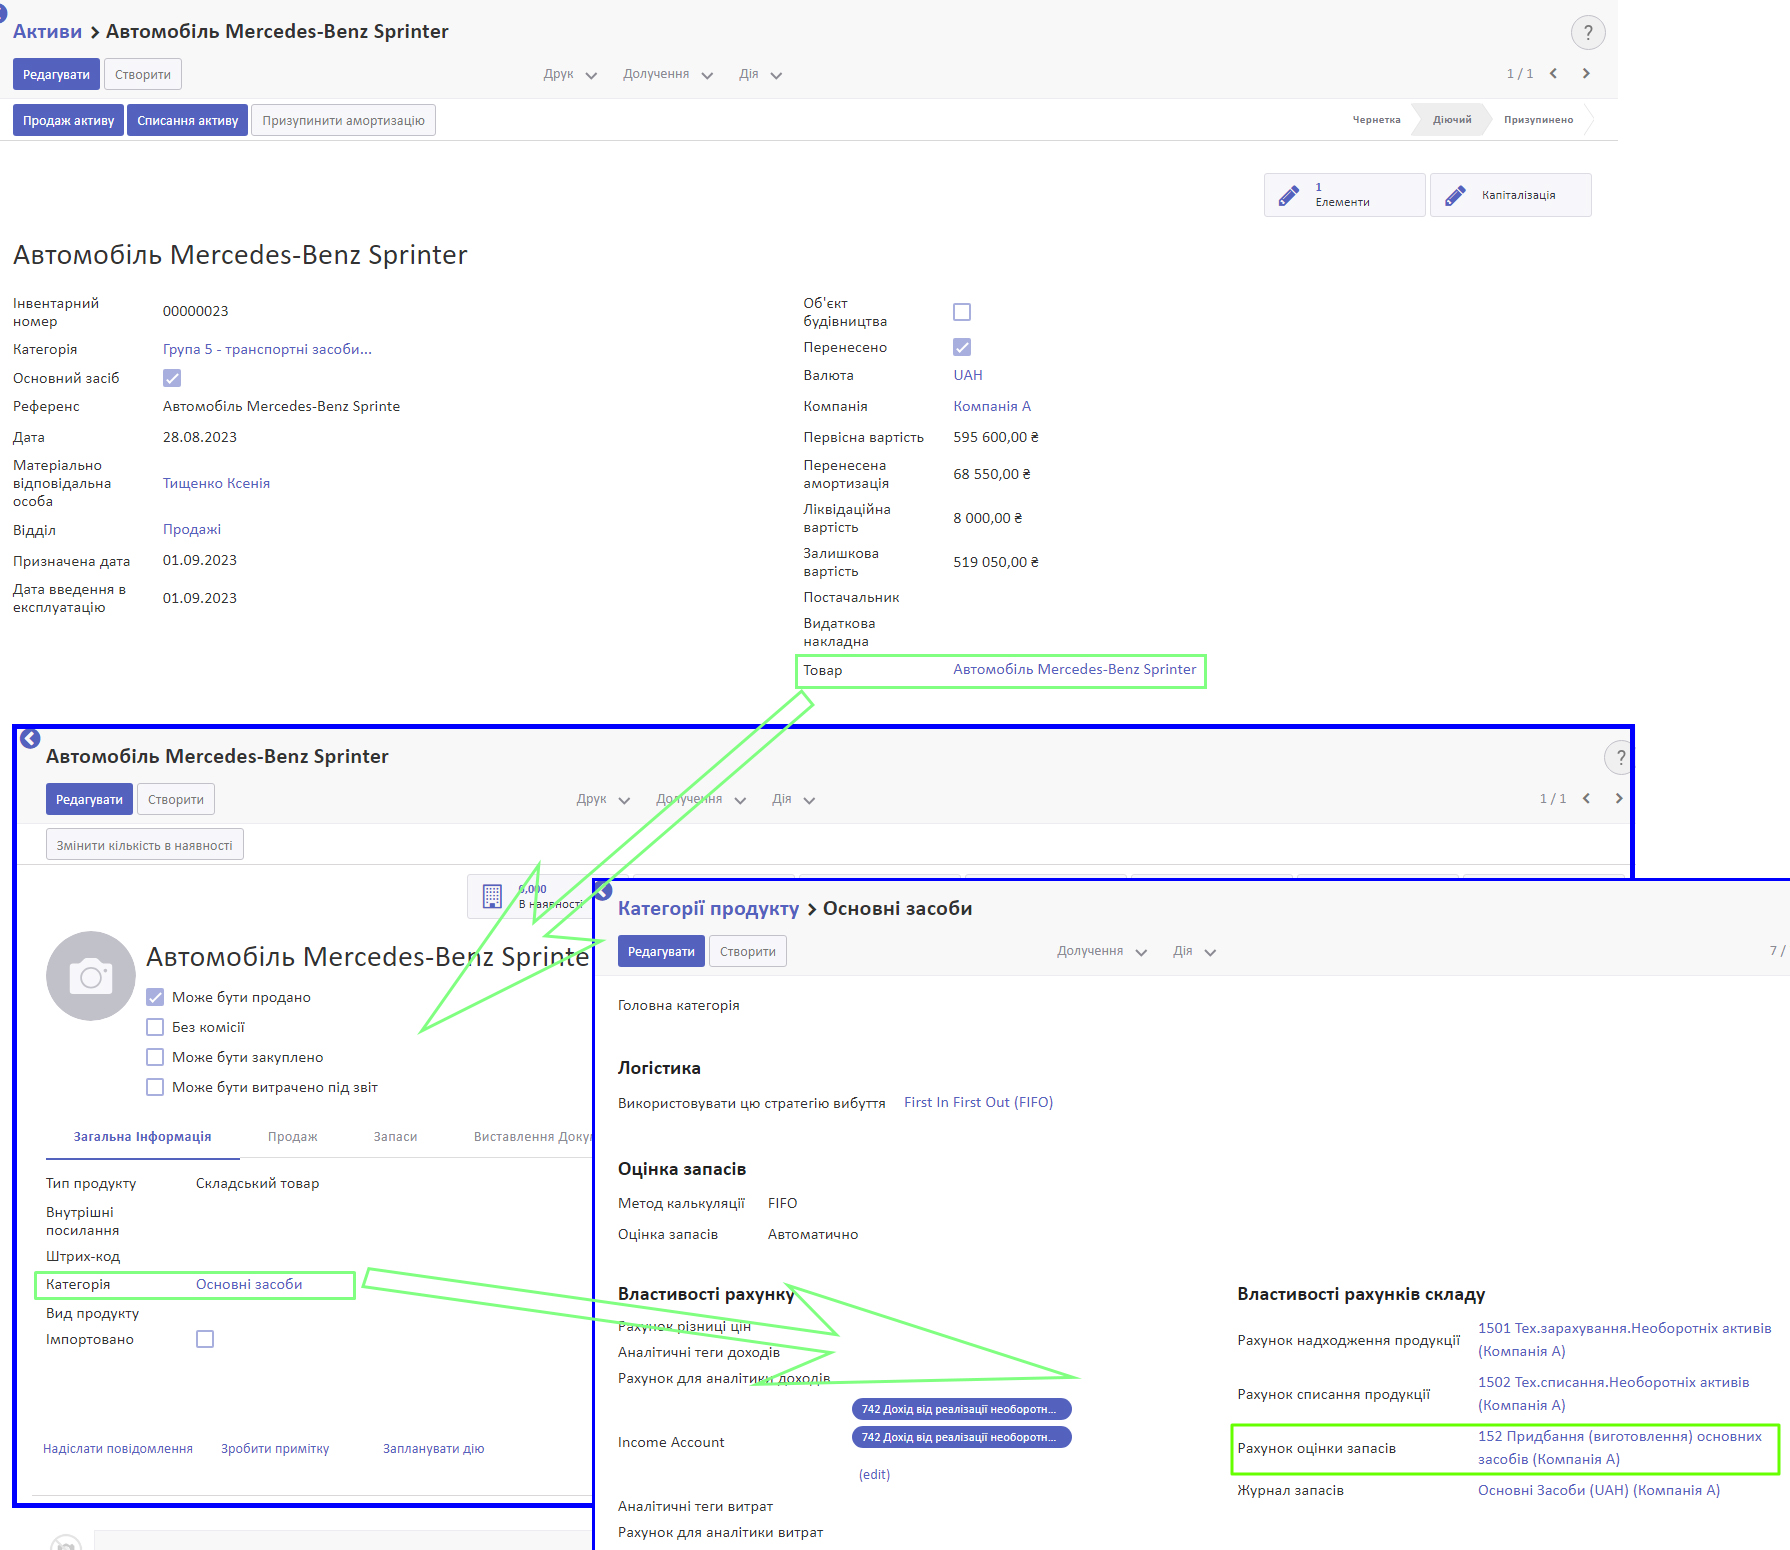Switch to Загальна Інформація tab
The image size is (1790, 1550).
point(142,1137)
